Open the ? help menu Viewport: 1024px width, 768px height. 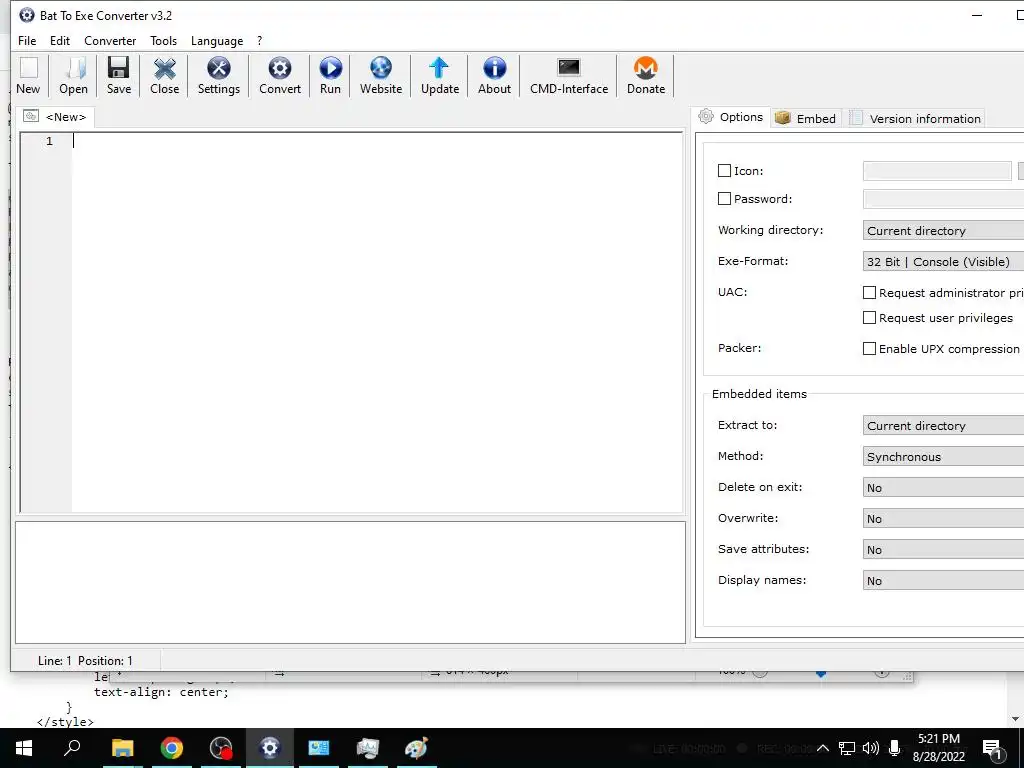click(x=259, y=40)
